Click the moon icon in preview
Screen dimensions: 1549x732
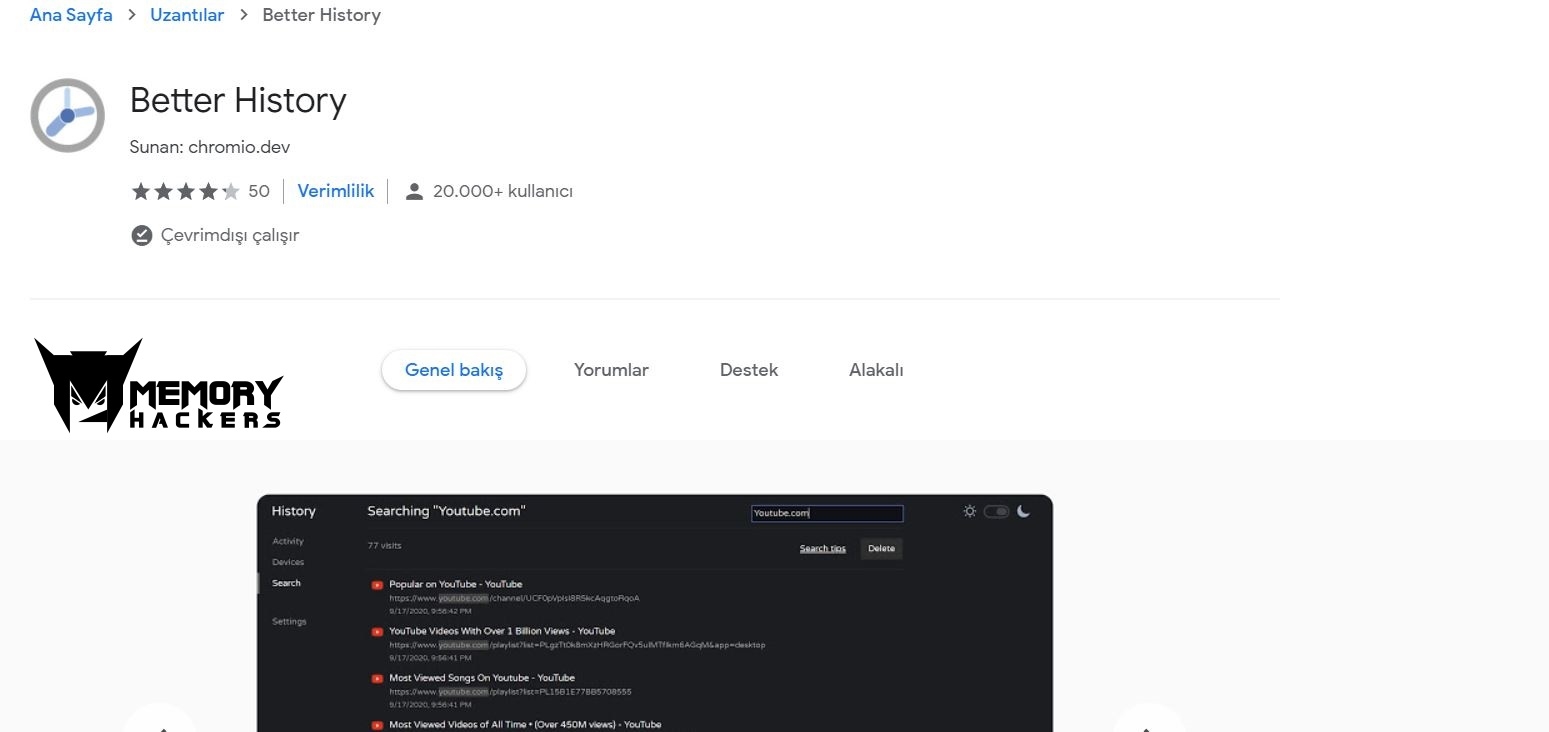[1023, 511]
